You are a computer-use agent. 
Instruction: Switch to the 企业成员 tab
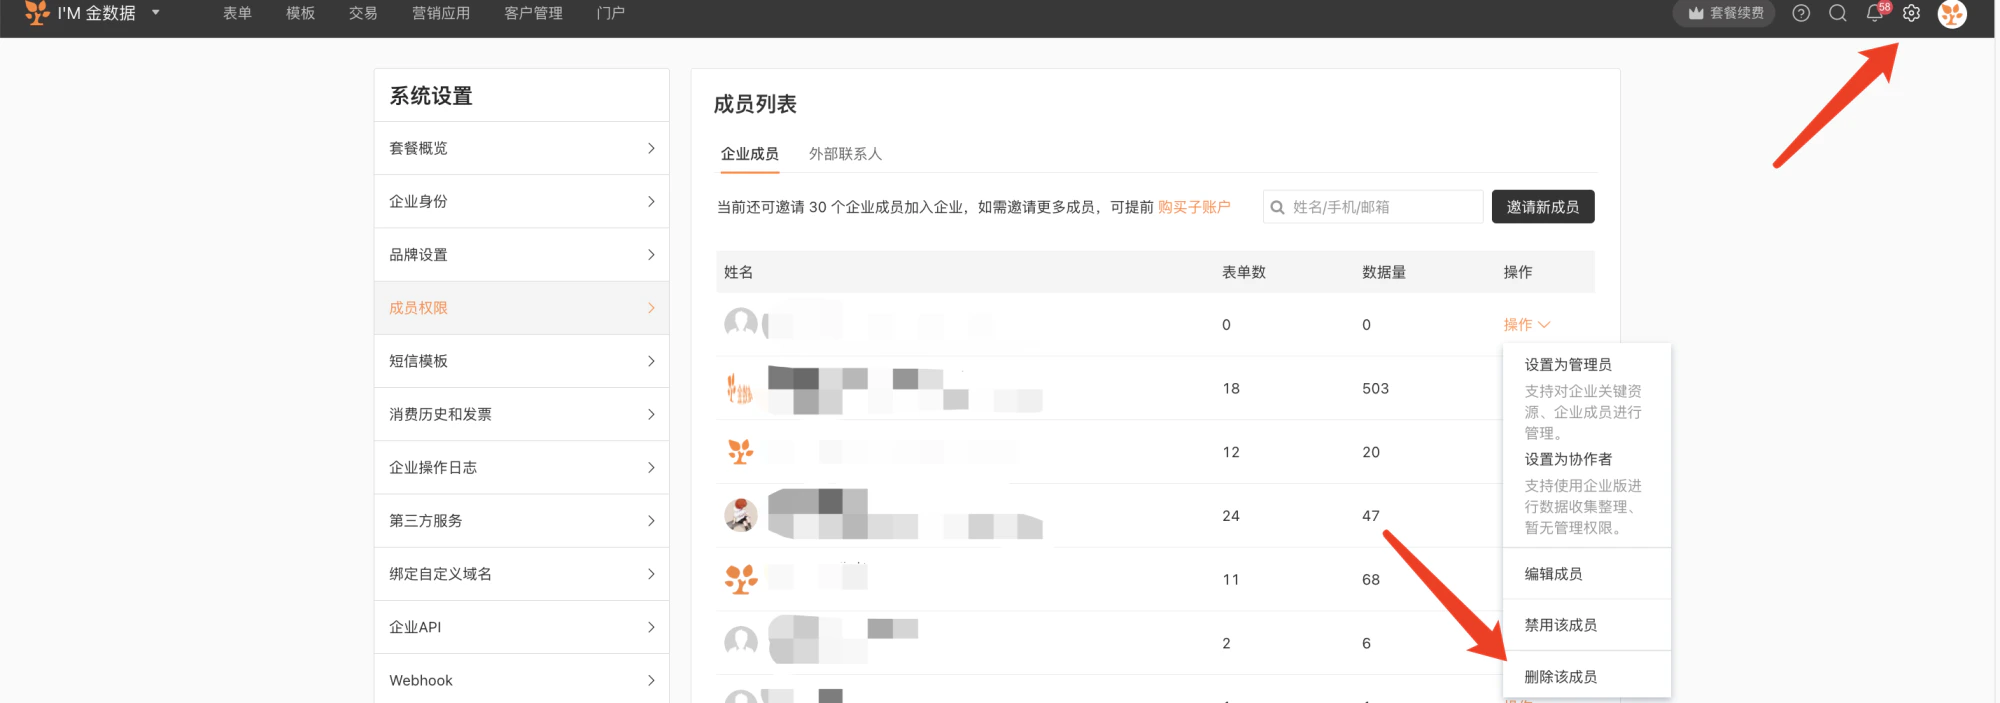click(749, 154)
